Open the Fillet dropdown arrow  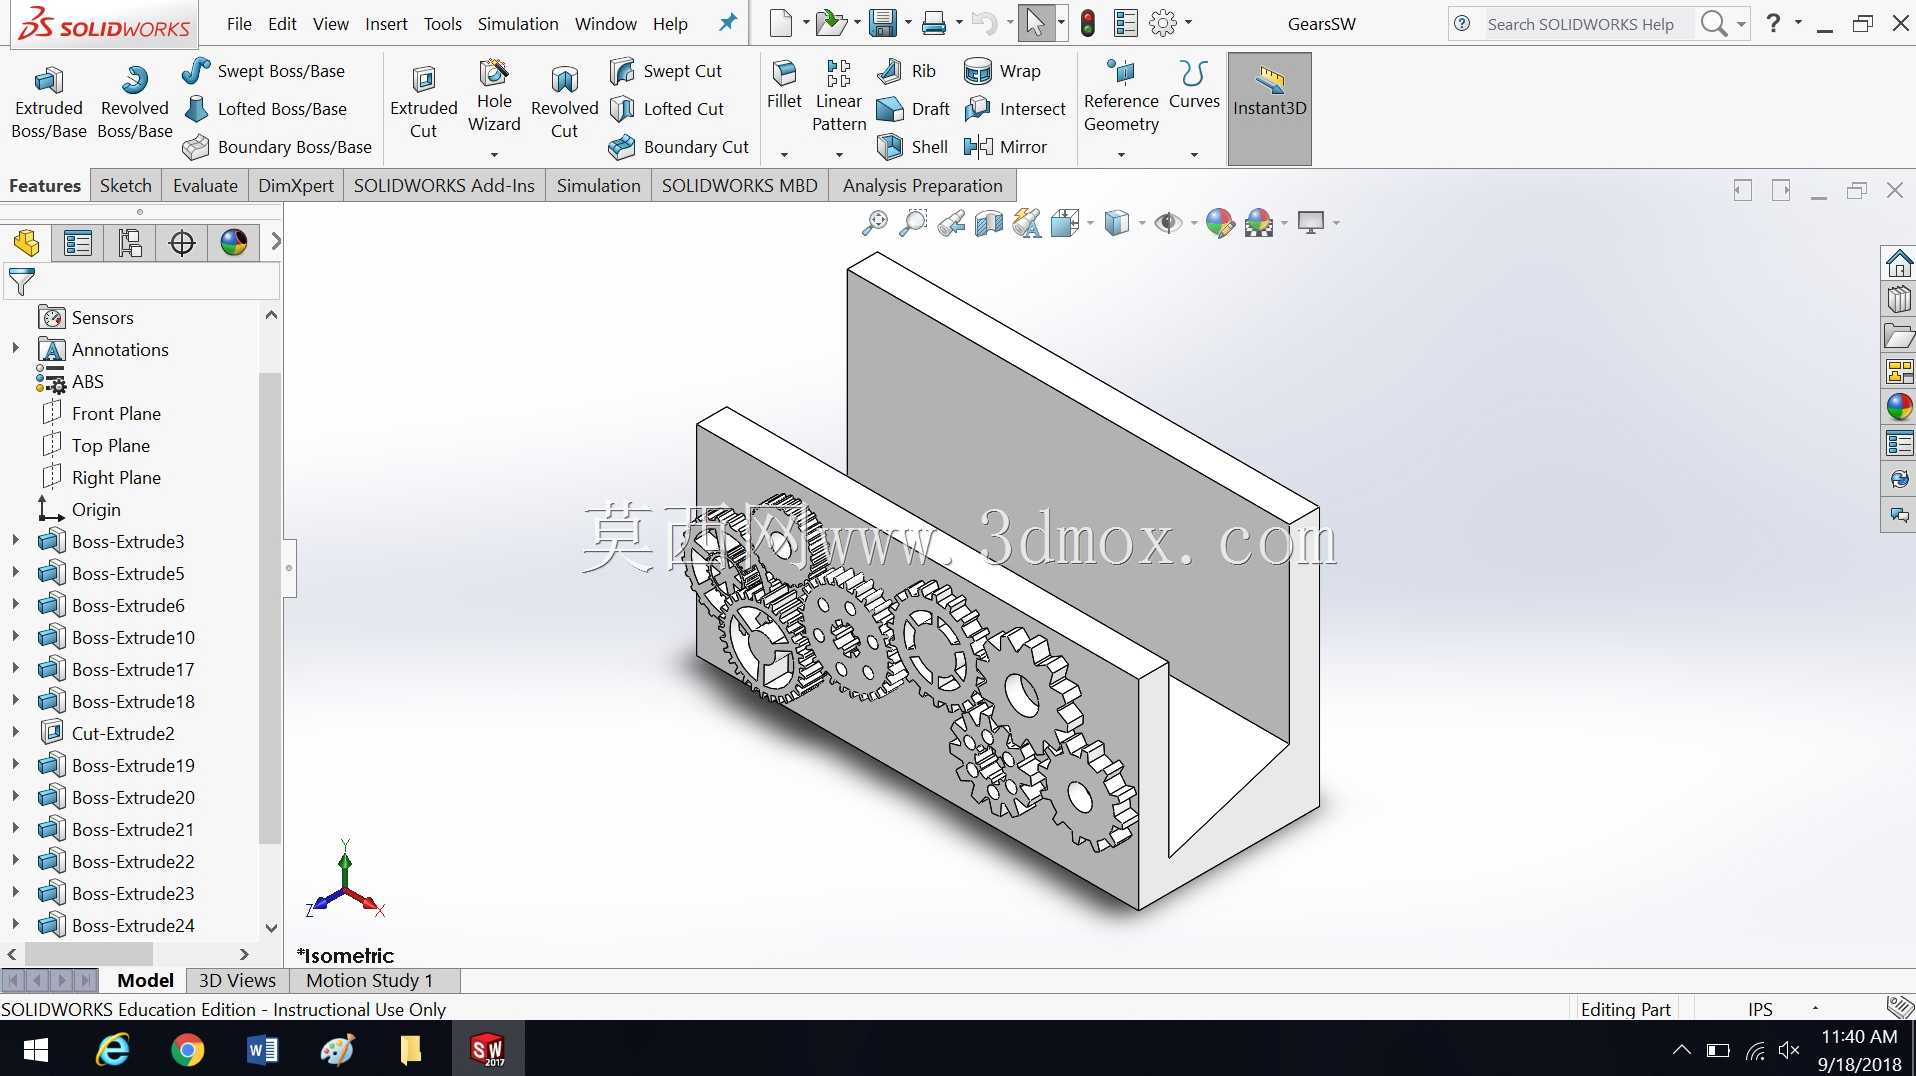pos(784,155)
